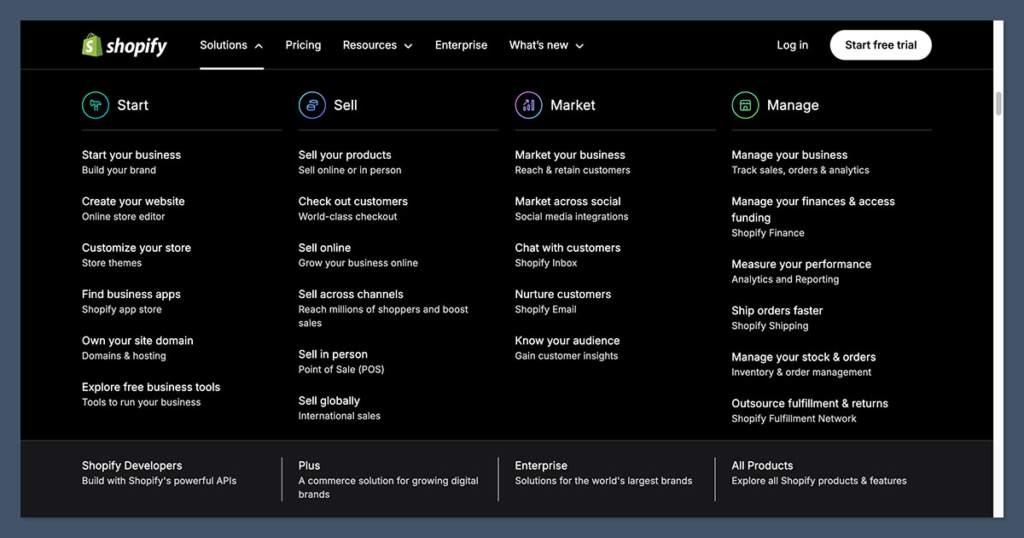Viewport: 1024px width, 538px height.
Task: Click the Shopify bag logo
Action: click(x=92, y=45)
